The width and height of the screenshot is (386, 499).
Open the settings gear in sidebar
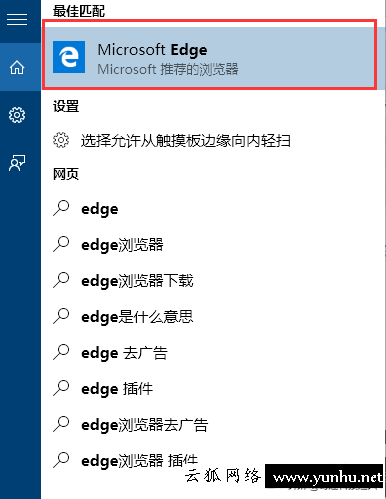tap(17, 115)
